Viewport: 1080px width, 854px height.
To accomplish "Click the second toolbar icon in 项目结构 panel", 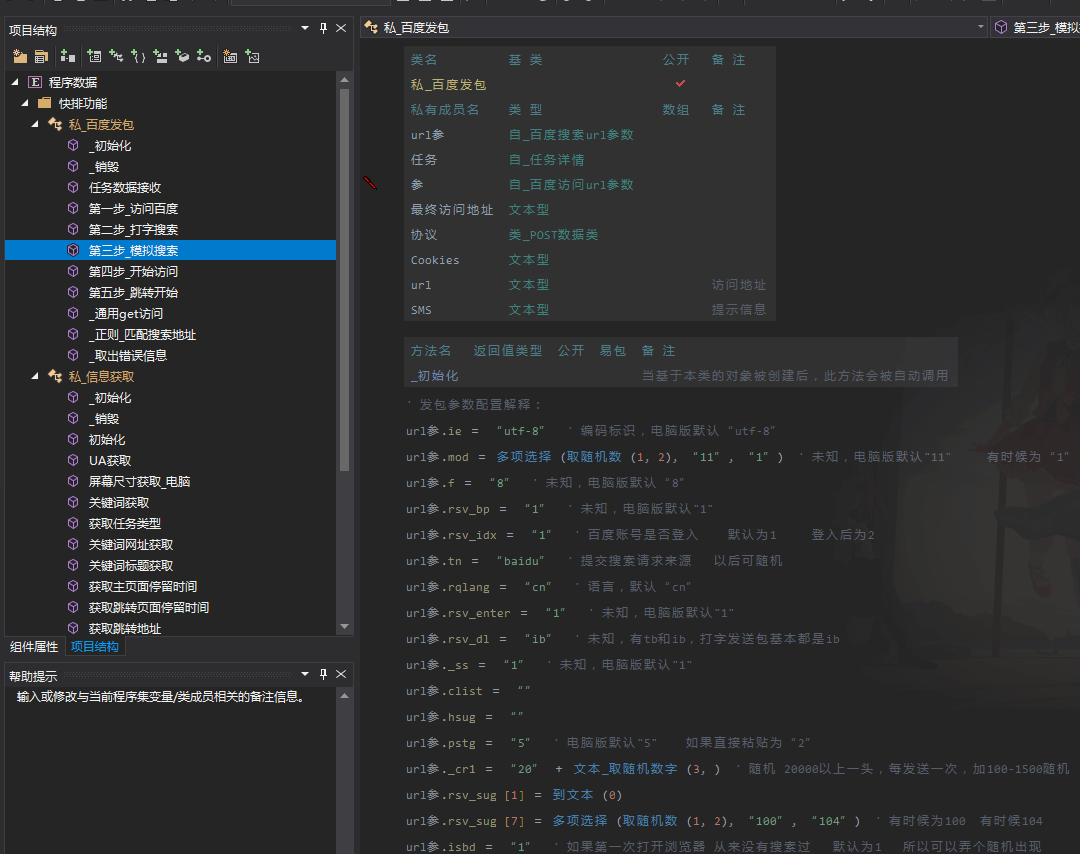I will (41, 57).
